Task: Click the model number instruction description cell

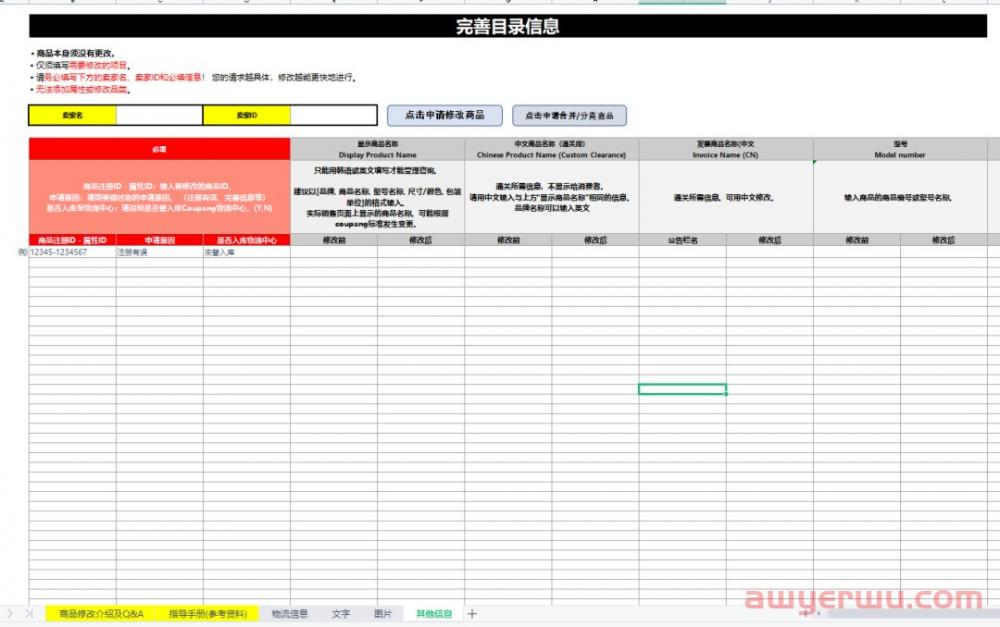Action: coord(900,197)
